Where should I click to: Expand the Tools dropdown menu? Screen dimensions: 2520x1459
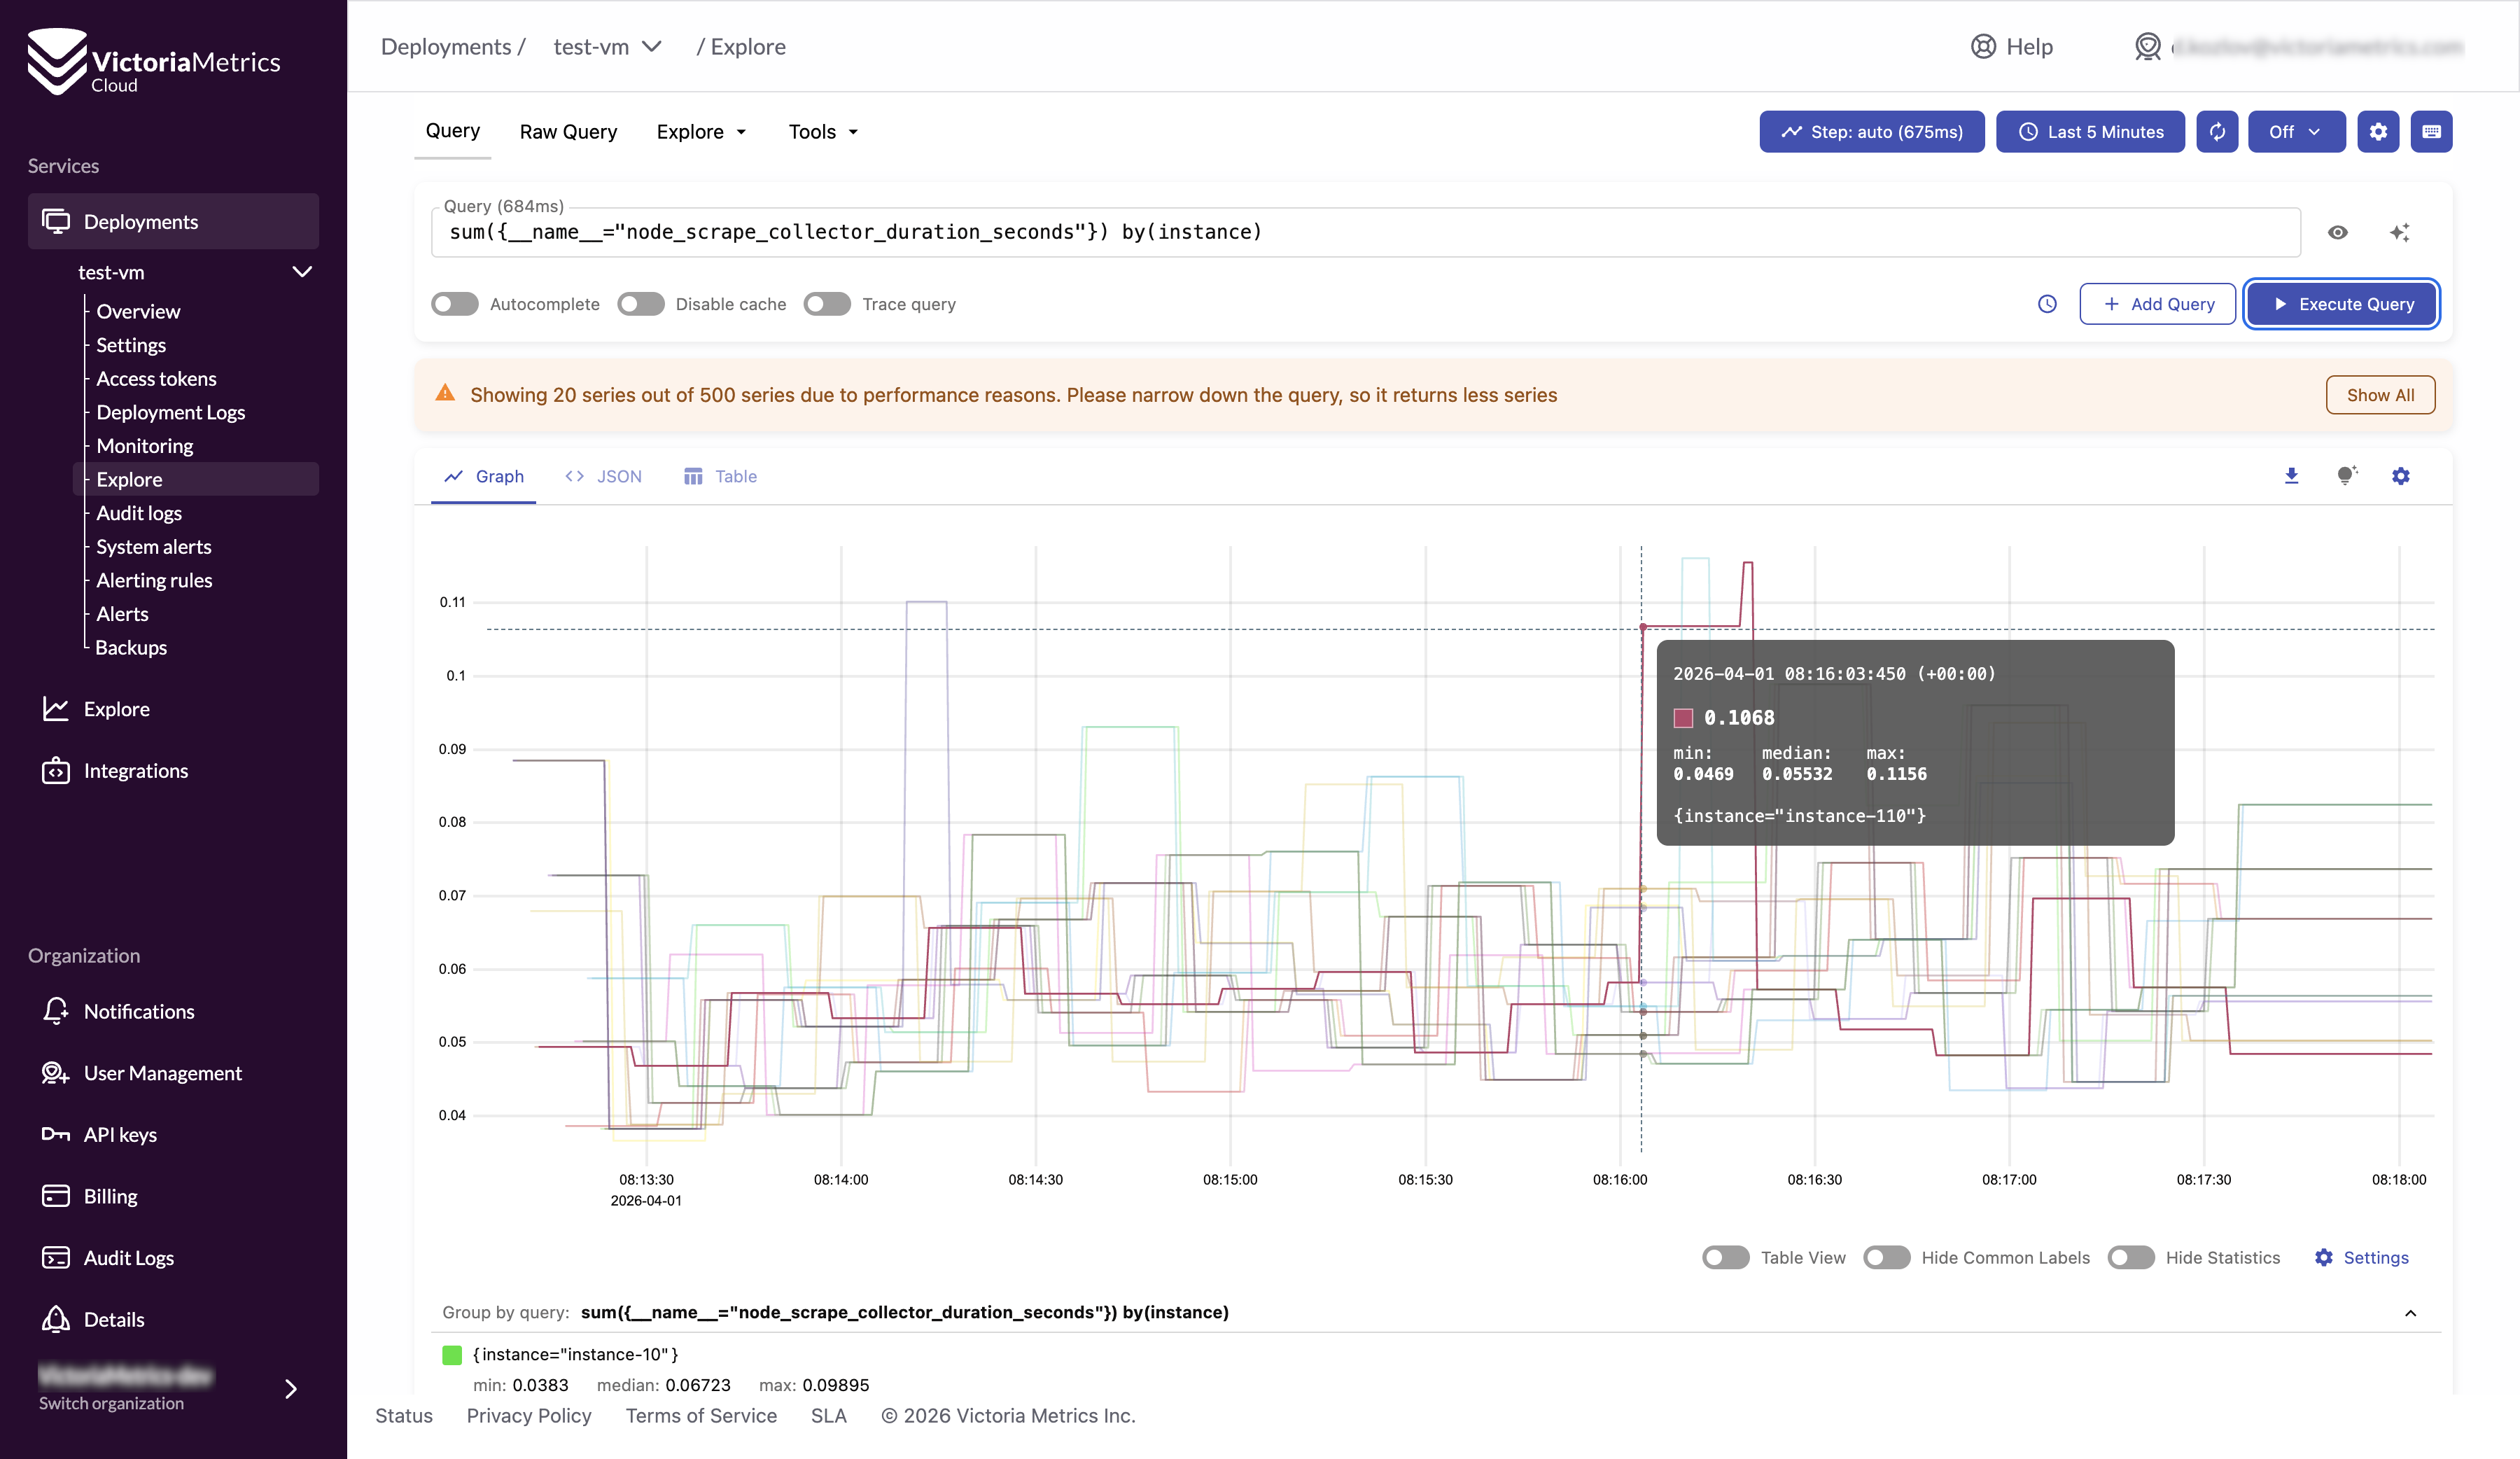[x=822, y=132]
